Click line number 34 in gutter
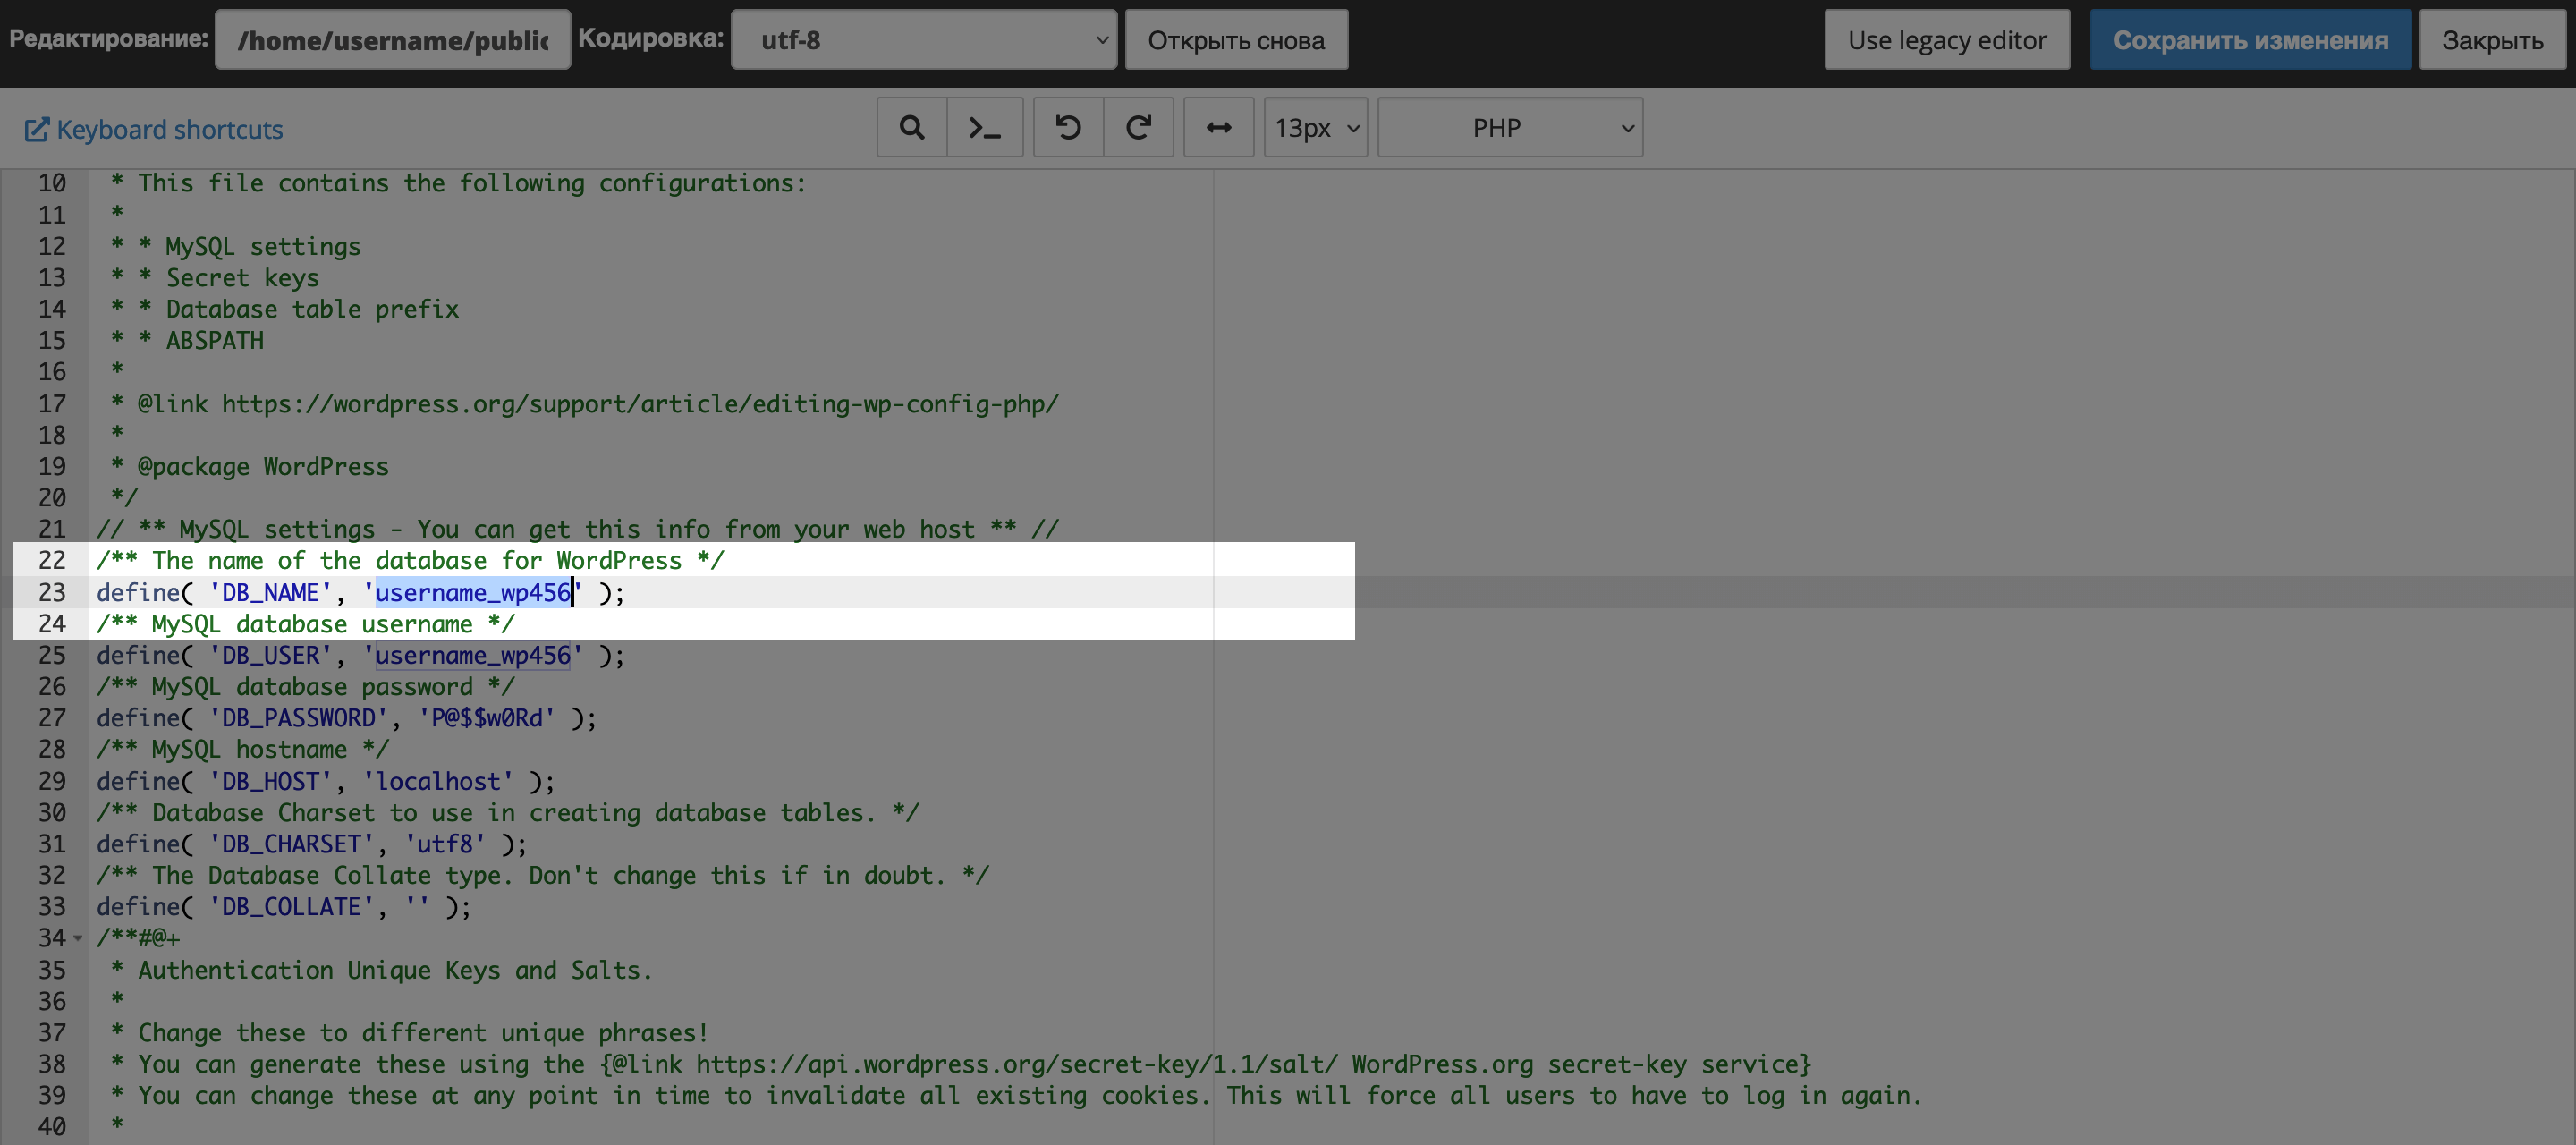 tap(52, 938)
